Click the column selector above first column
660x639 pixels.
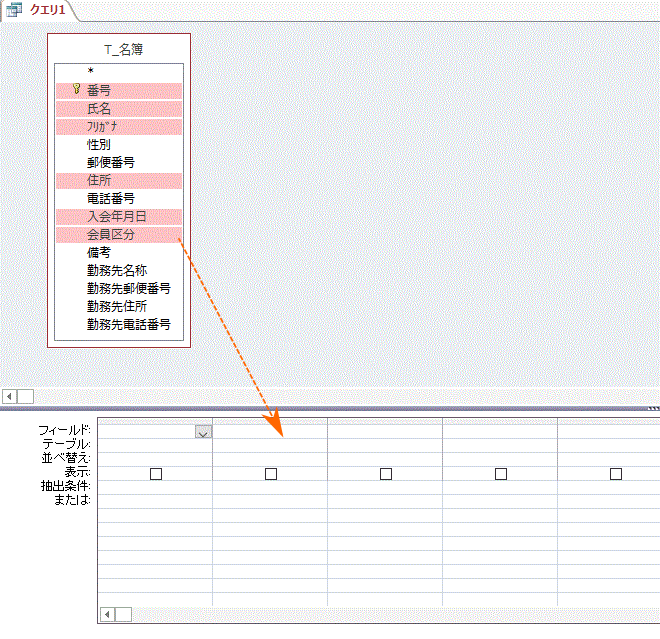pyautogui.click(x=155, y=421)
